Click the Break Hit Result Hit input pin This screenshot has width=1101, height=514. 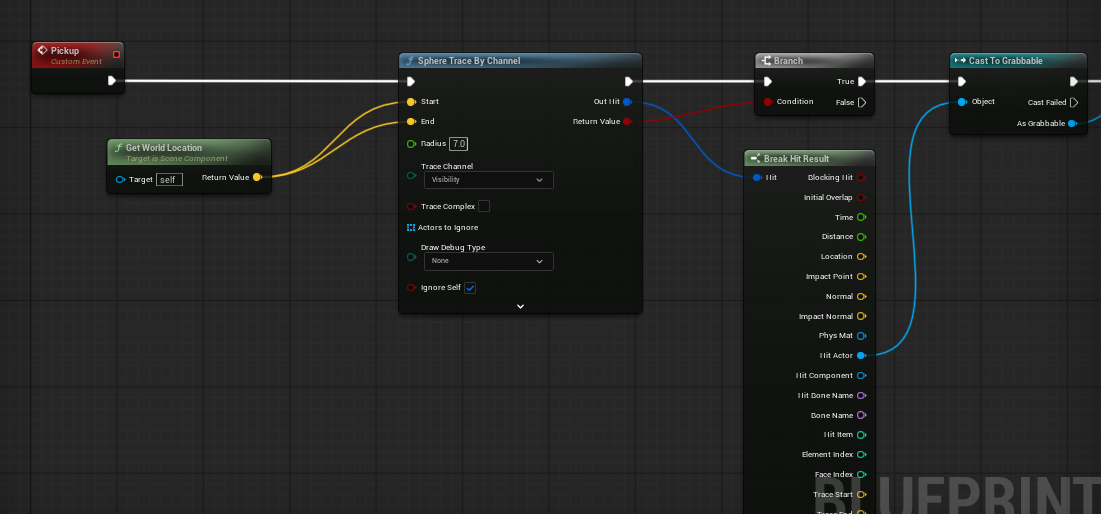click(756, 178)
